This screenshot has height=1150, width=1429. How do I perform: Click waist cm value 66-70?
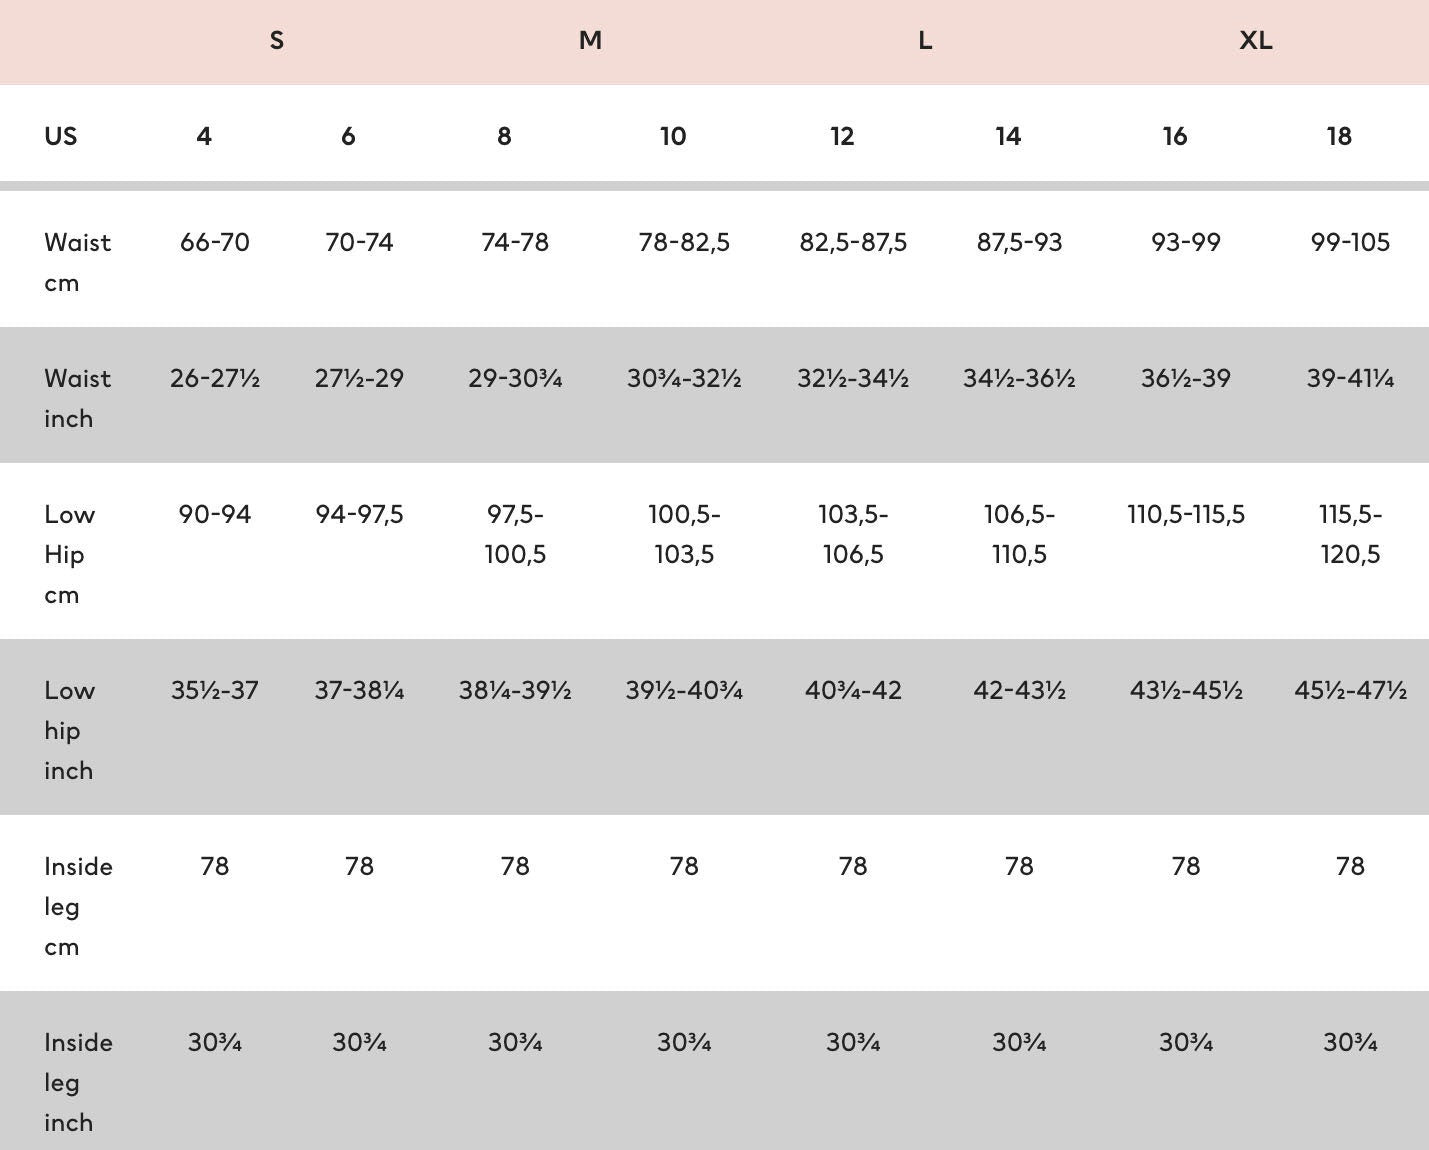[215, 242]
